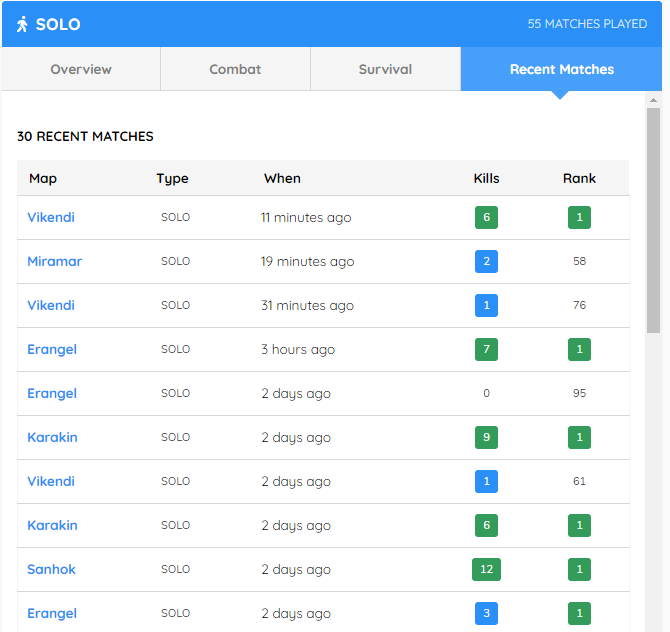The image size is (670, 632).
Task: Click the '3 hours ago' cell
Action: 298,350
